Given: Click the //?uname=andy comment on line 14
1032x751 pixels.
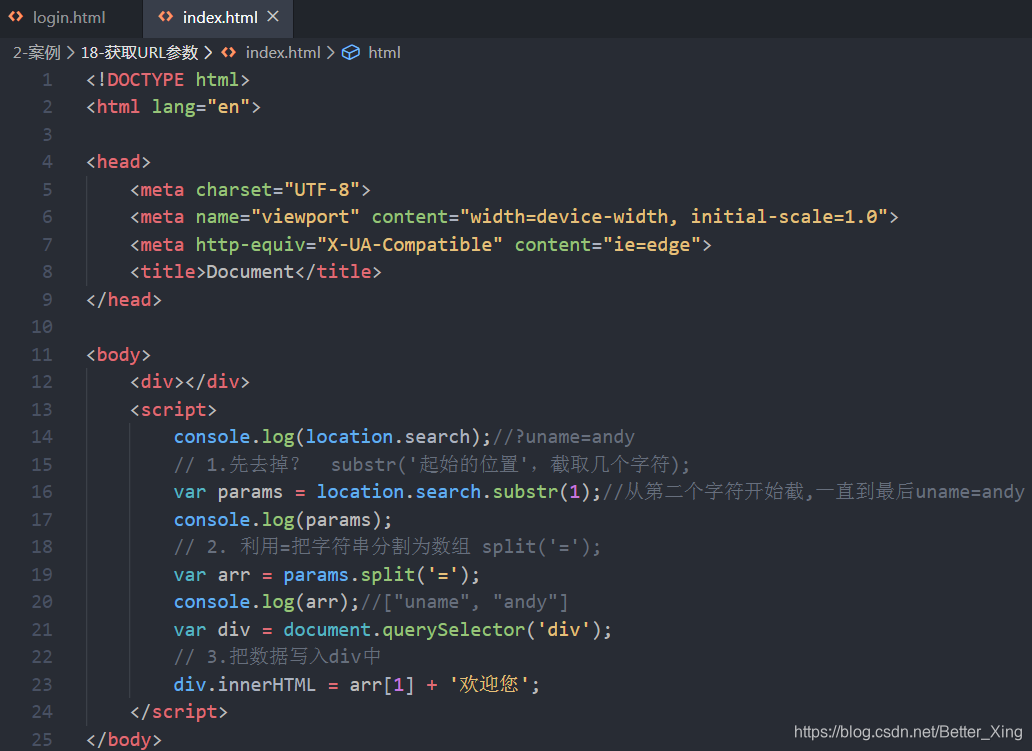Looking at the screenshot, I should 563,437.
